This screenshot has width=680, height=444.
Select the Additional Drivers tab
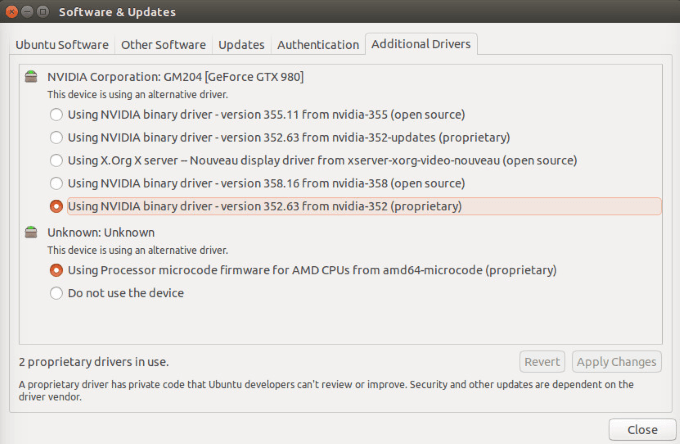click(x=421, y=45)
